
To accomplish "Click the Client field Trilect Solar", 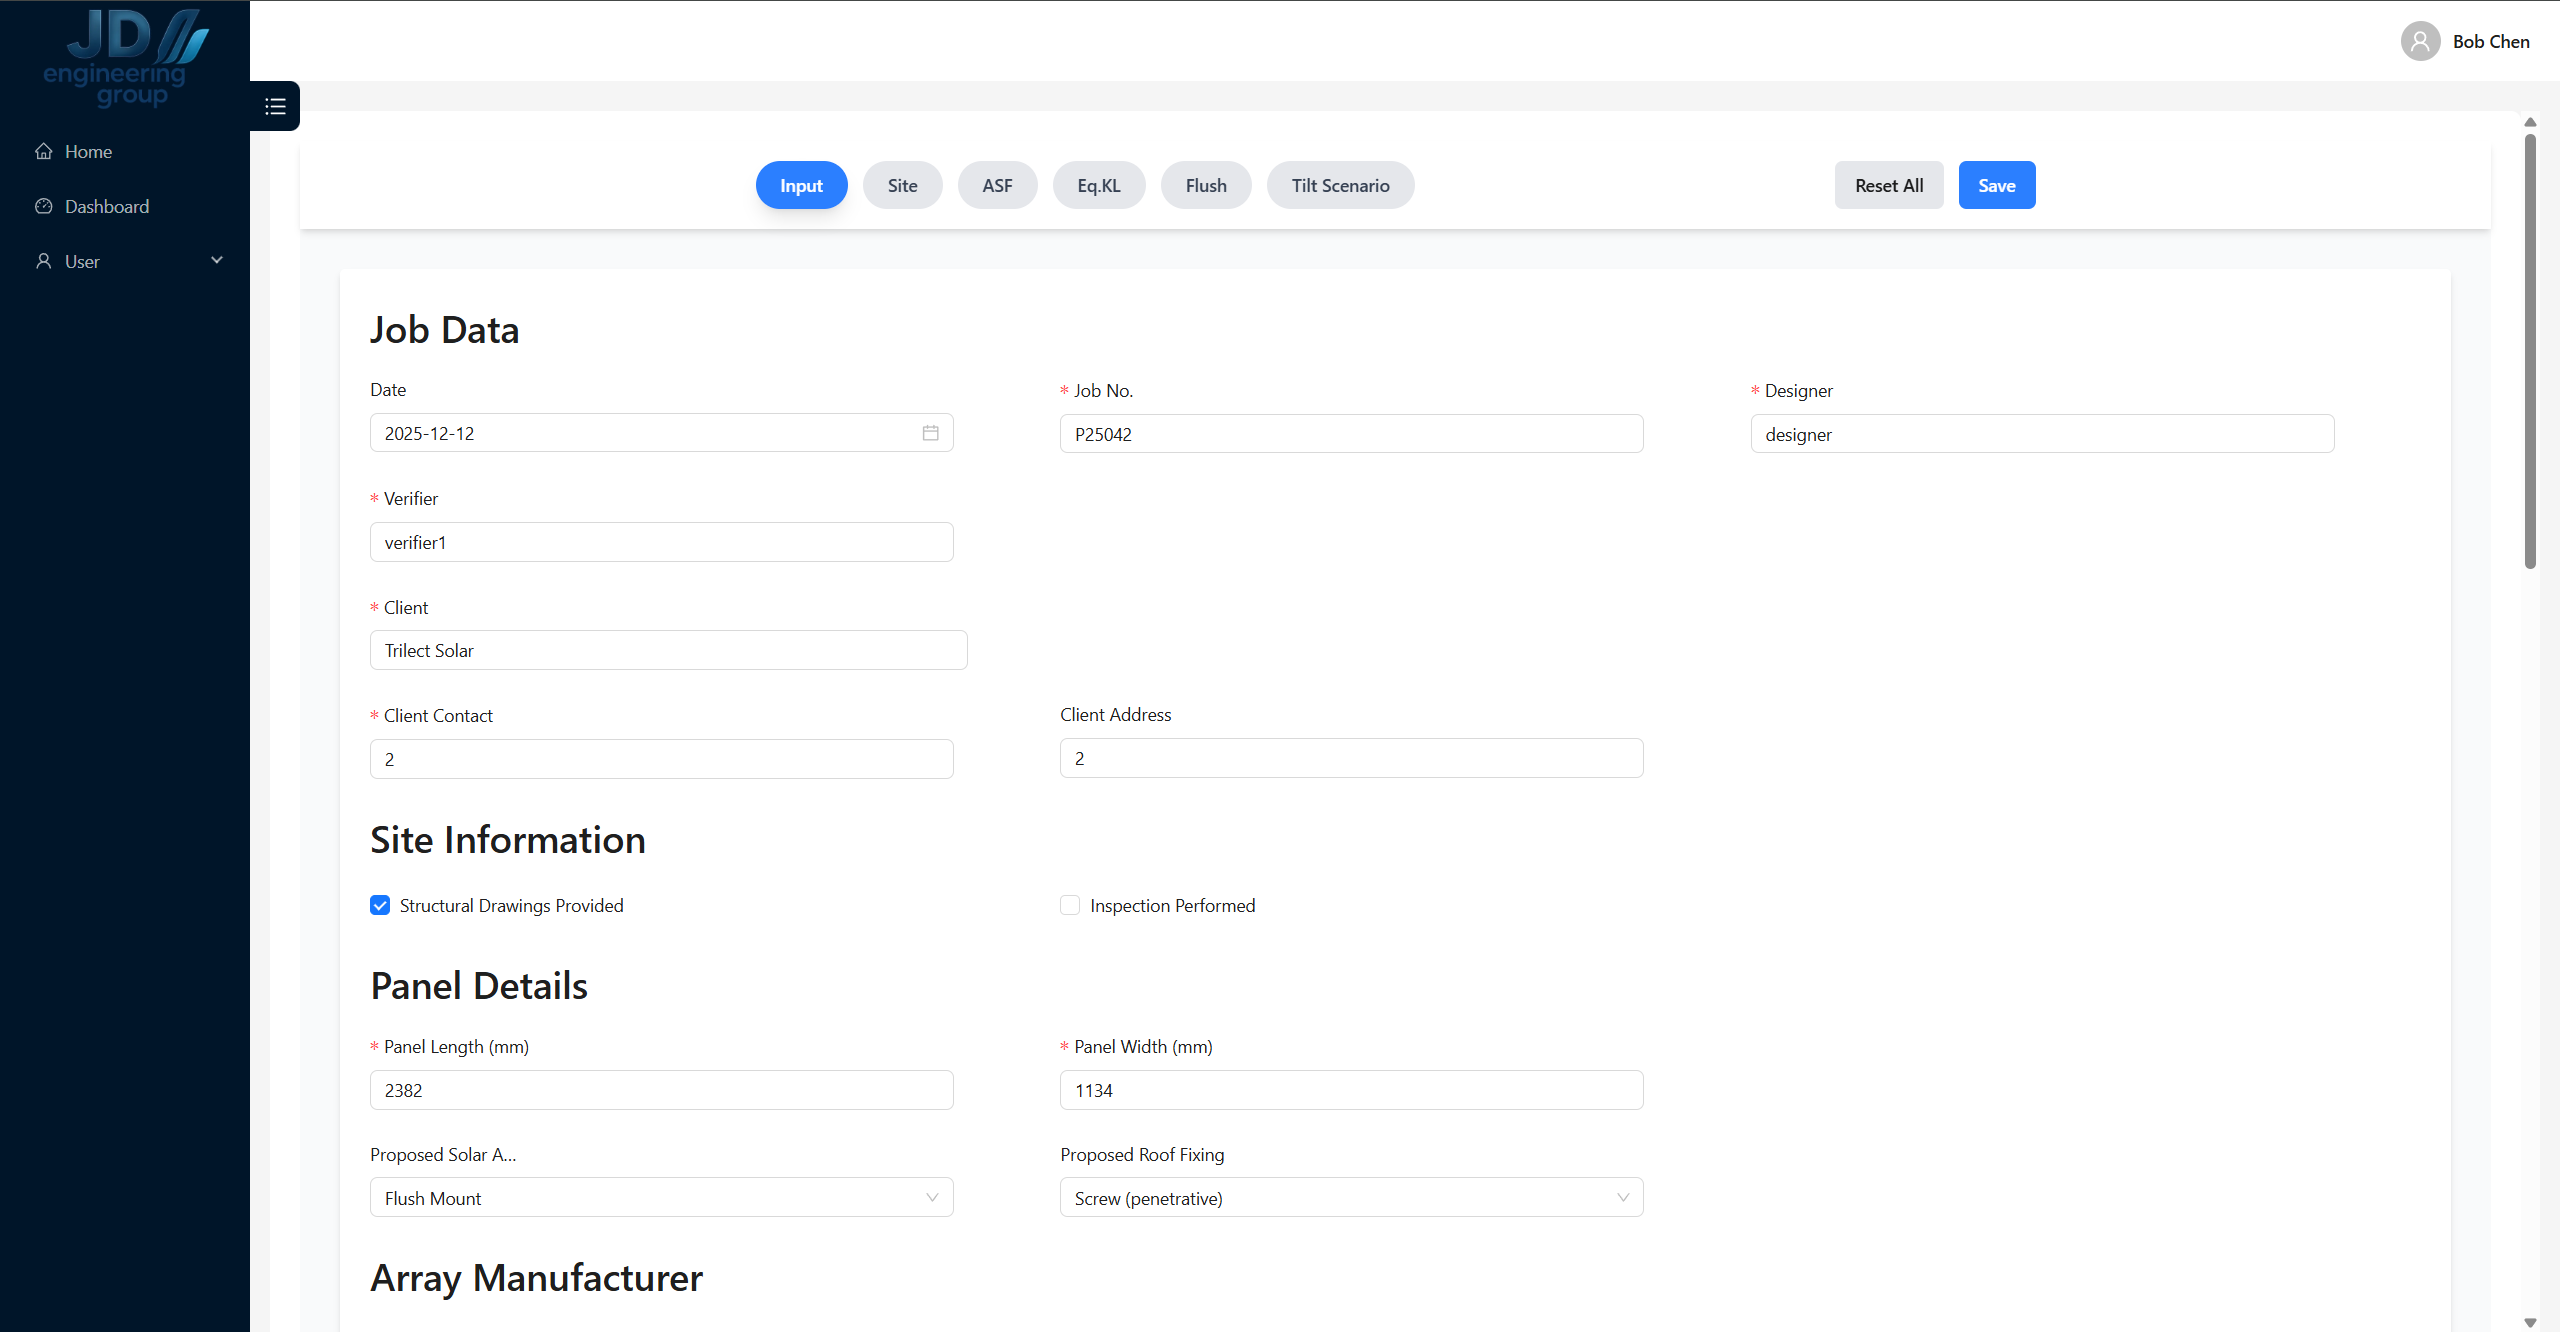I will point(669,650).
